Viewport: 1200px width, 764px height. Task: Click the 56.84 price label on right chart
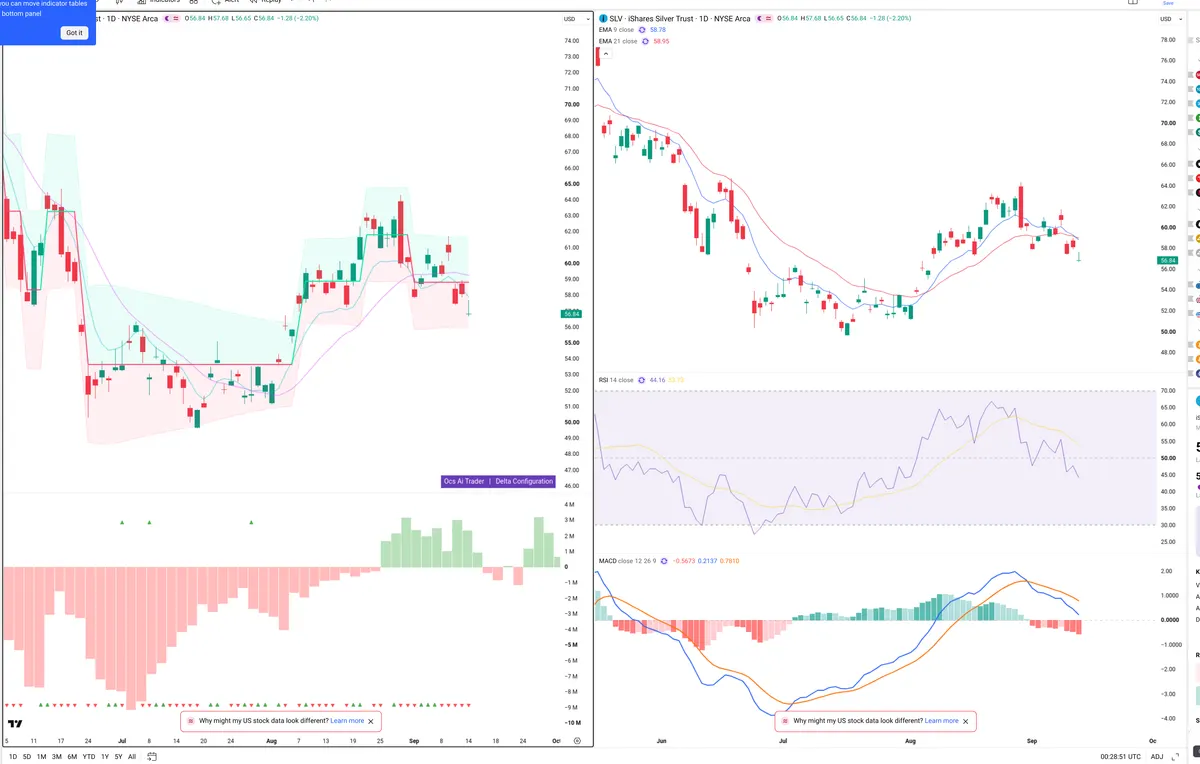click(1169, 260)
